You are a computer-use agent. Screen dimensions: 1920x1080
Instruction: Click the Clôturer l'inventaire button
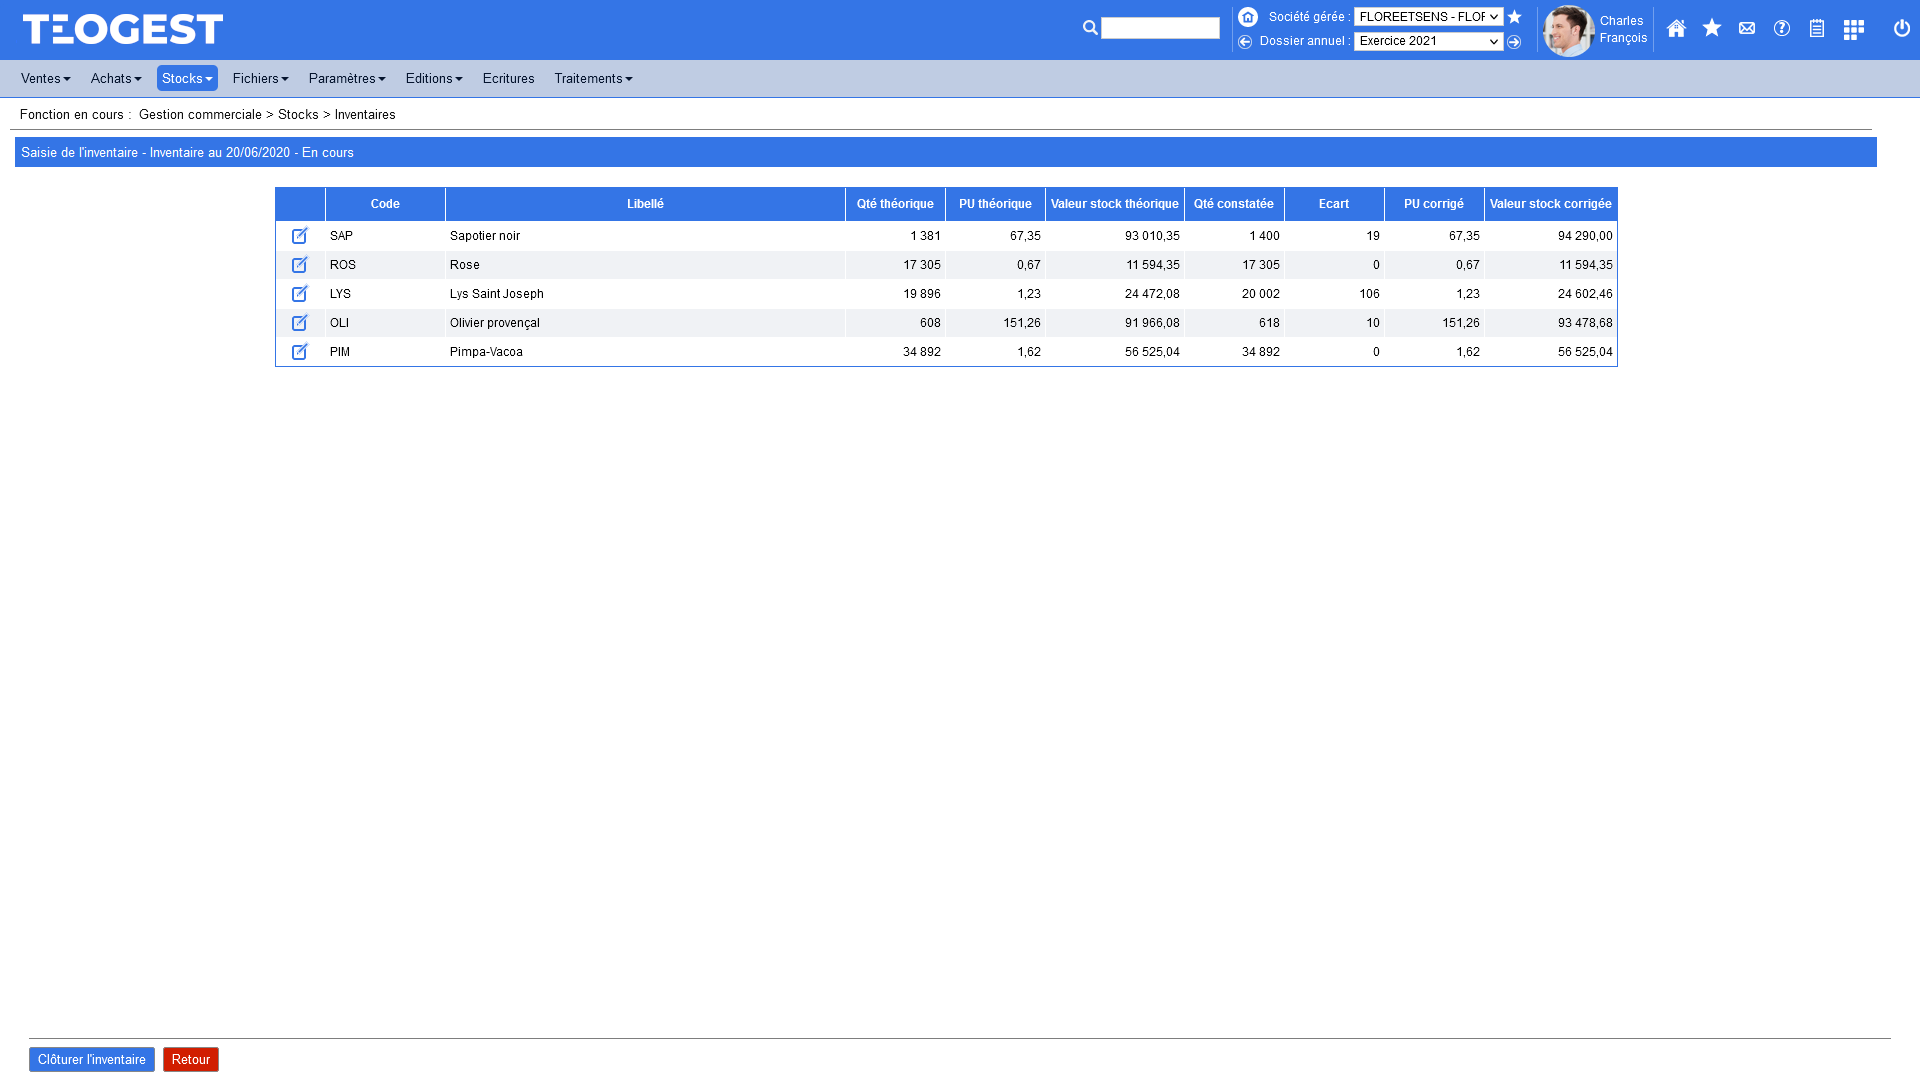(x=91, y=1060)
